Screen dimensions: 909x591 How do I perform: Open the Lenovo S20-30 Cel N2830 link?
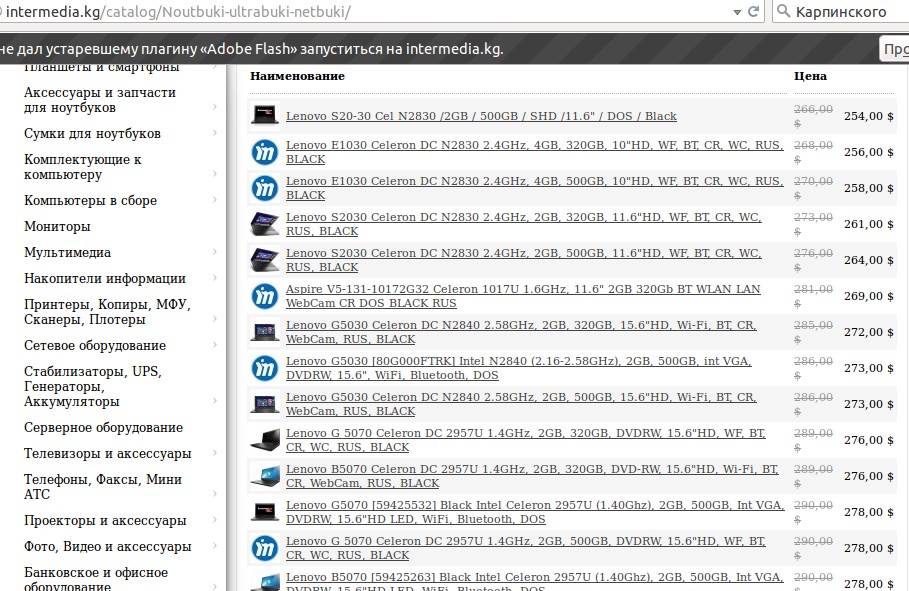[x=481, y=116]
